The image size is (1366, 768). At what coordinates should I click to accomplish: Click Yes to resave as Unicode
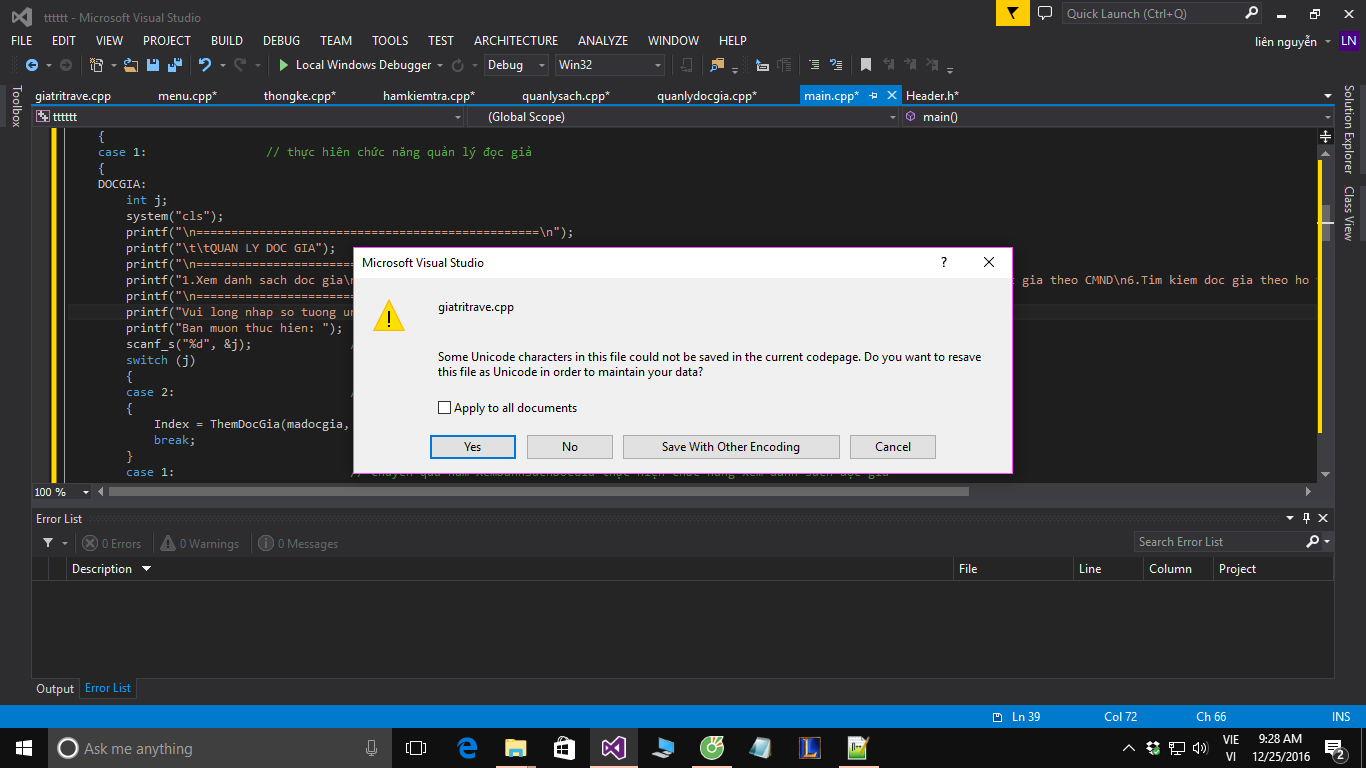coord(472,447)
